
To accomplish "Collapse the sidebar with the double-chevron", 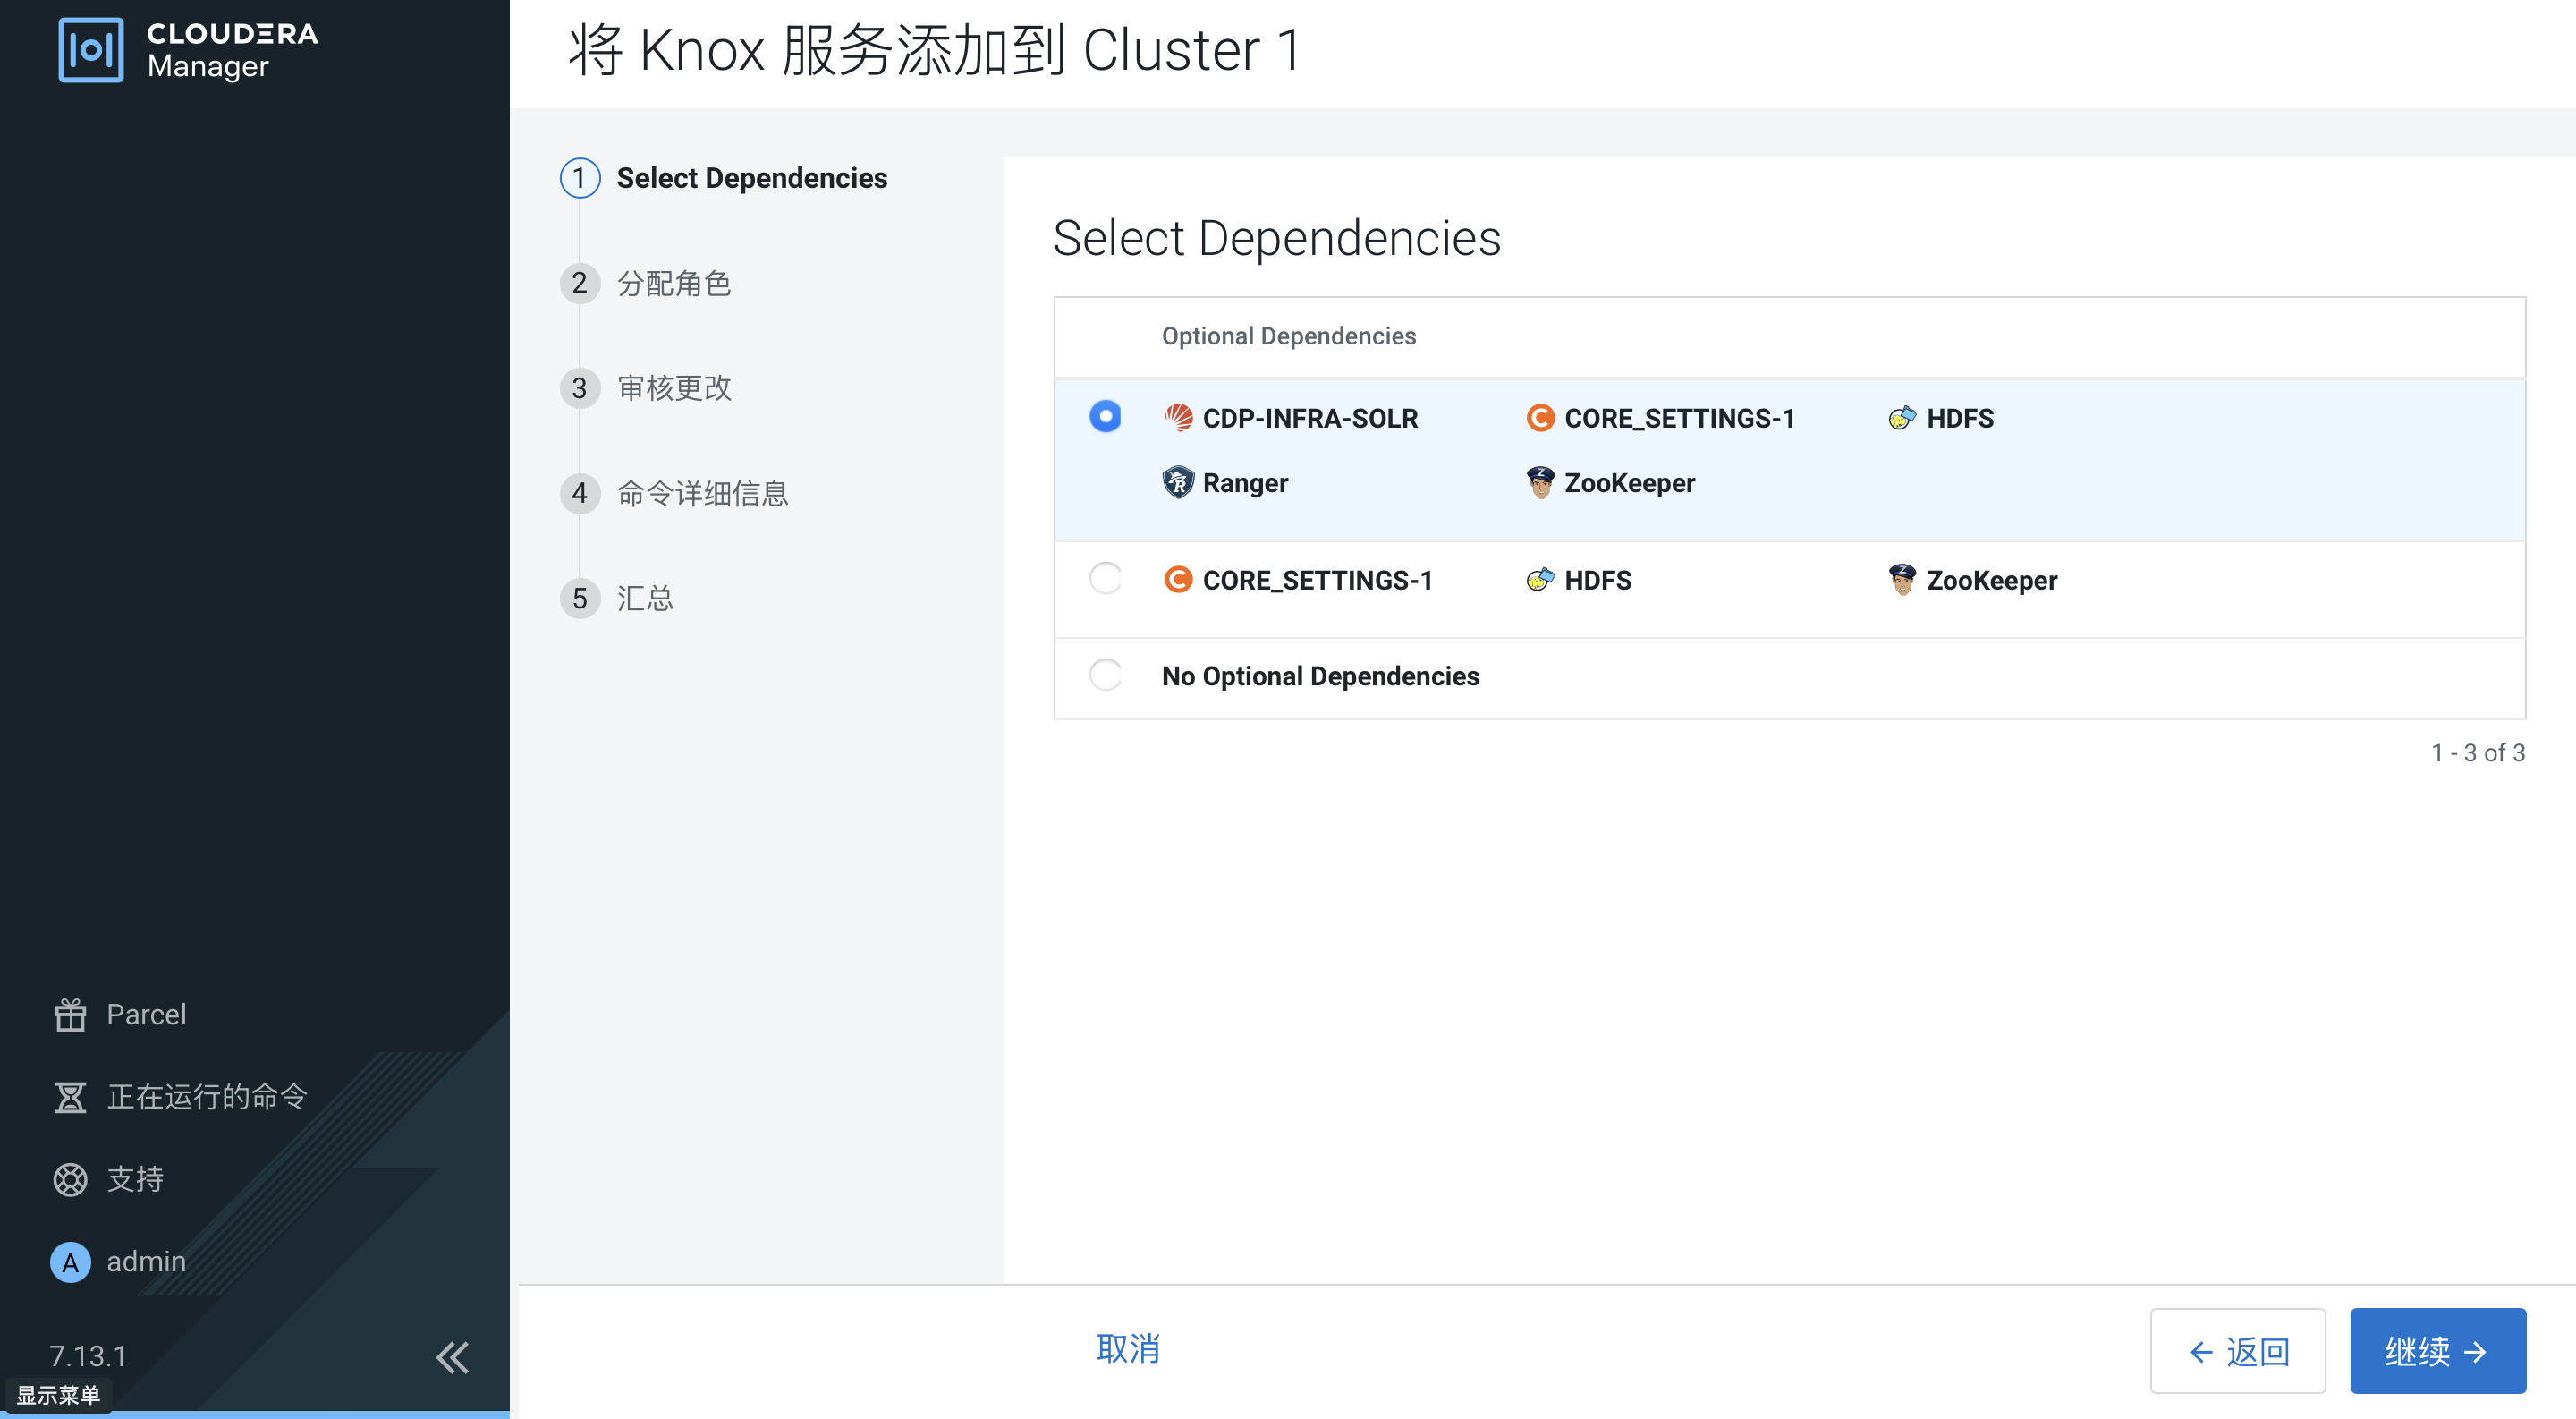I will click(453, 1358).
